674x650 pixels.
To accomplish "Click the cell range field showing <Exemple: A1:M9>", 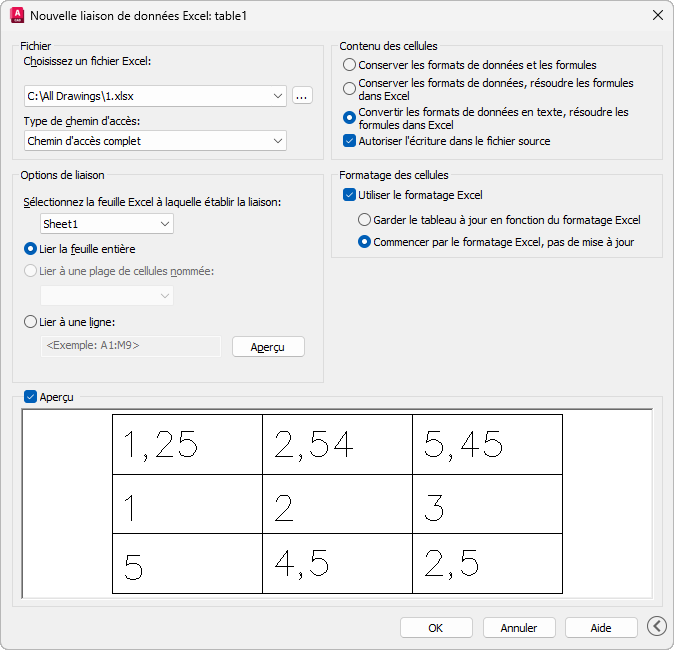I will (131, 346).
